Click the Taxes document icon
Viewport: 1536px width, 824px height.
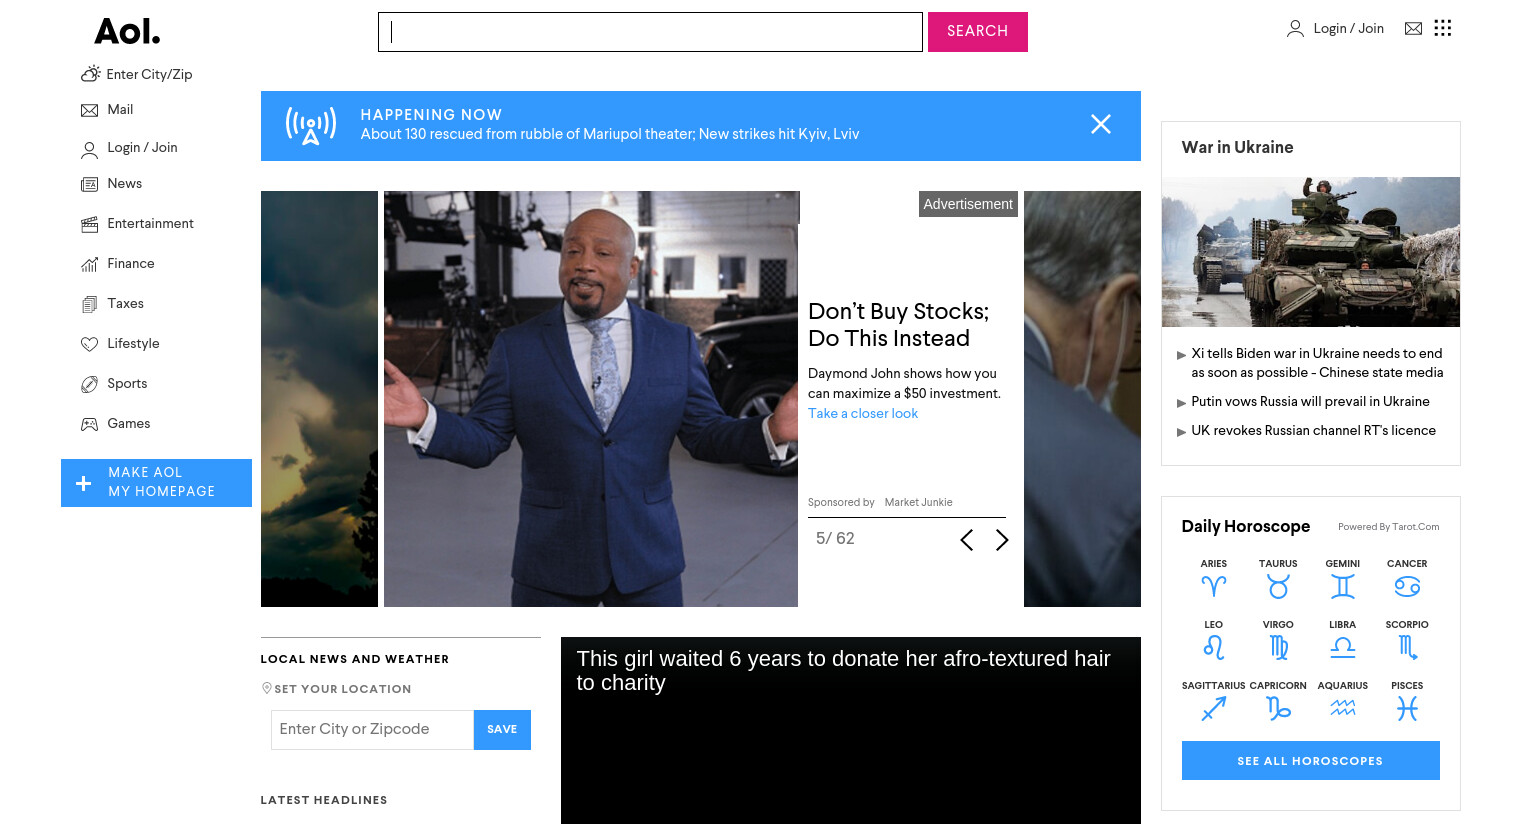(89, 304)
